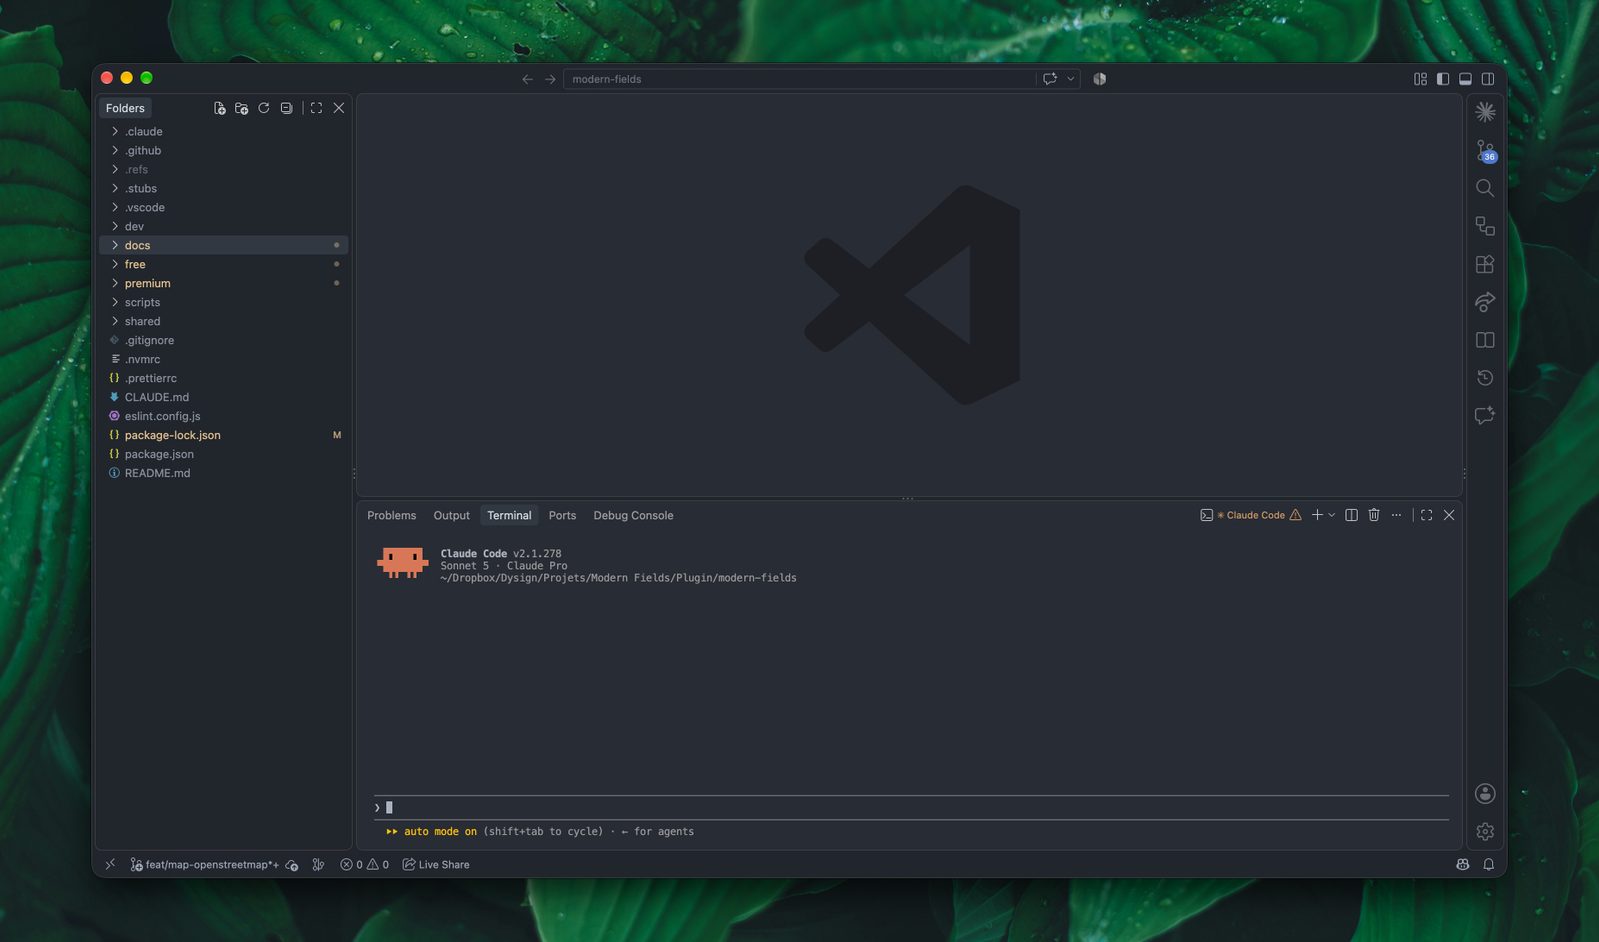This screenshot has height=942, width=1599.
Task: Switch to the Ports tab
Action: coord(562,515)
